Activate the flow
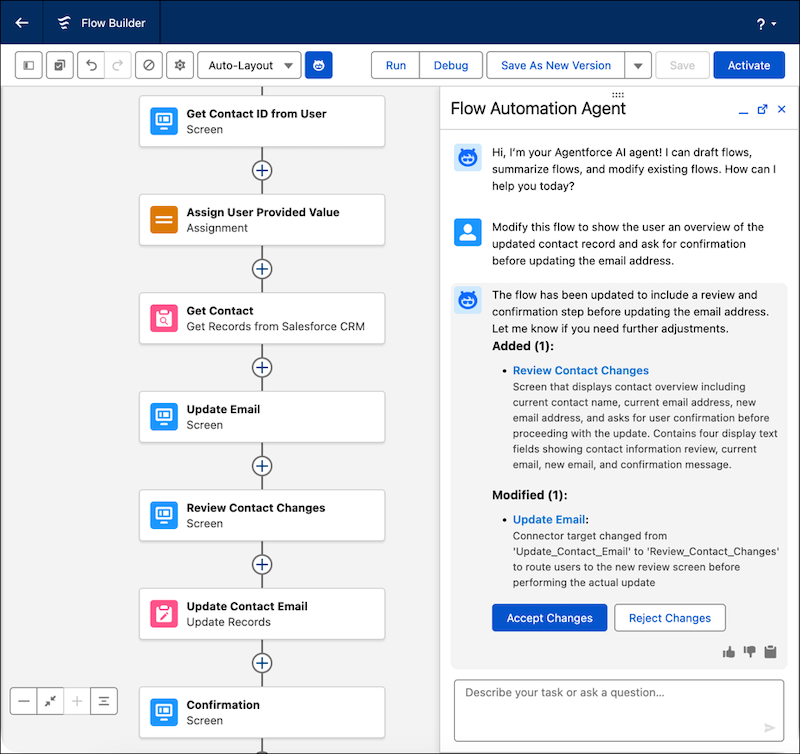The image size is (800, 754). 749,65
